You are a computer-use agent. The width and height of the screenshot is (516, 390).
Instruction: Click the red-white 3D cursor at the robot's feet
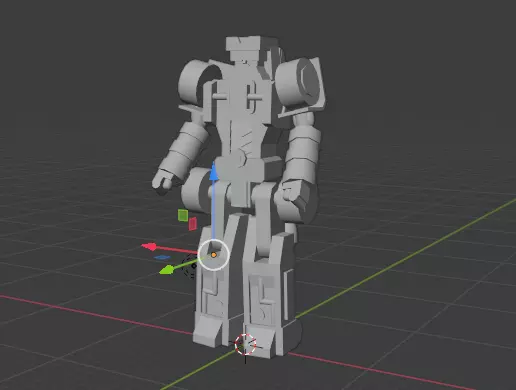[x=245, y=345]
